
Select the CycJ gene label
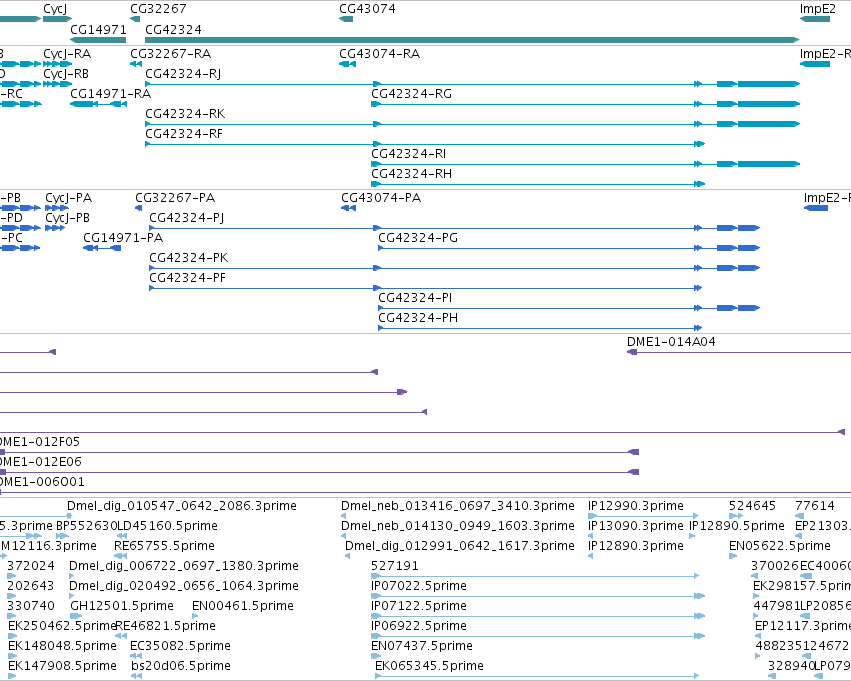click(x=55, y=9)
